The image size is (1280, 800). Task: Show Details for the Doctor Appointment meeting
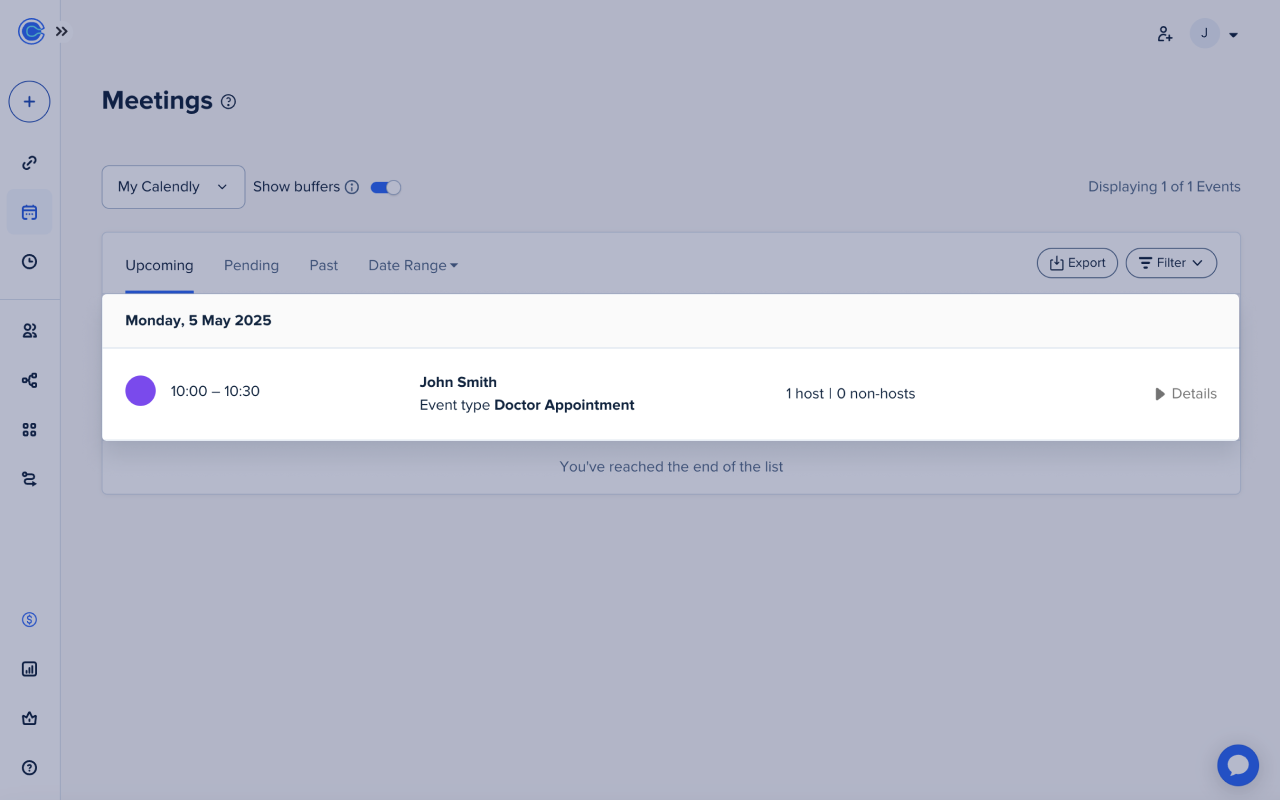click(1185, 393)
